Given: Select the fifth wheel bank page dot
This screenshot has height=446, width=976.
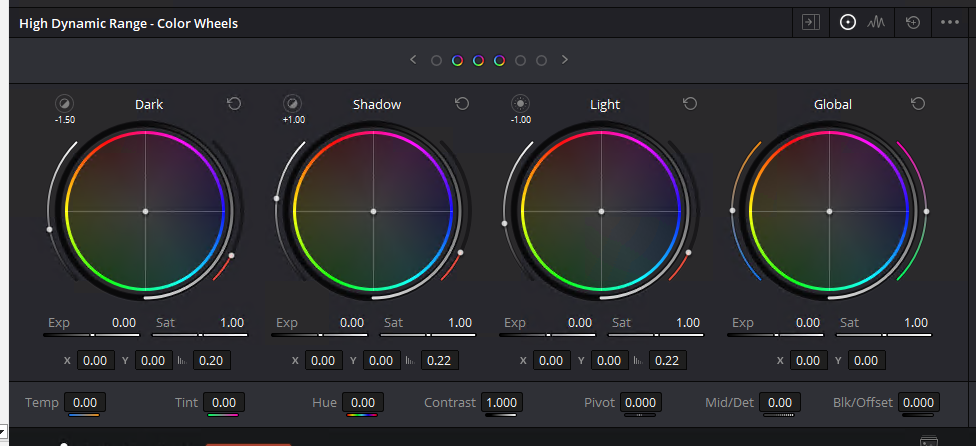Looking at the screenshot, I should [x=520, y=61].
